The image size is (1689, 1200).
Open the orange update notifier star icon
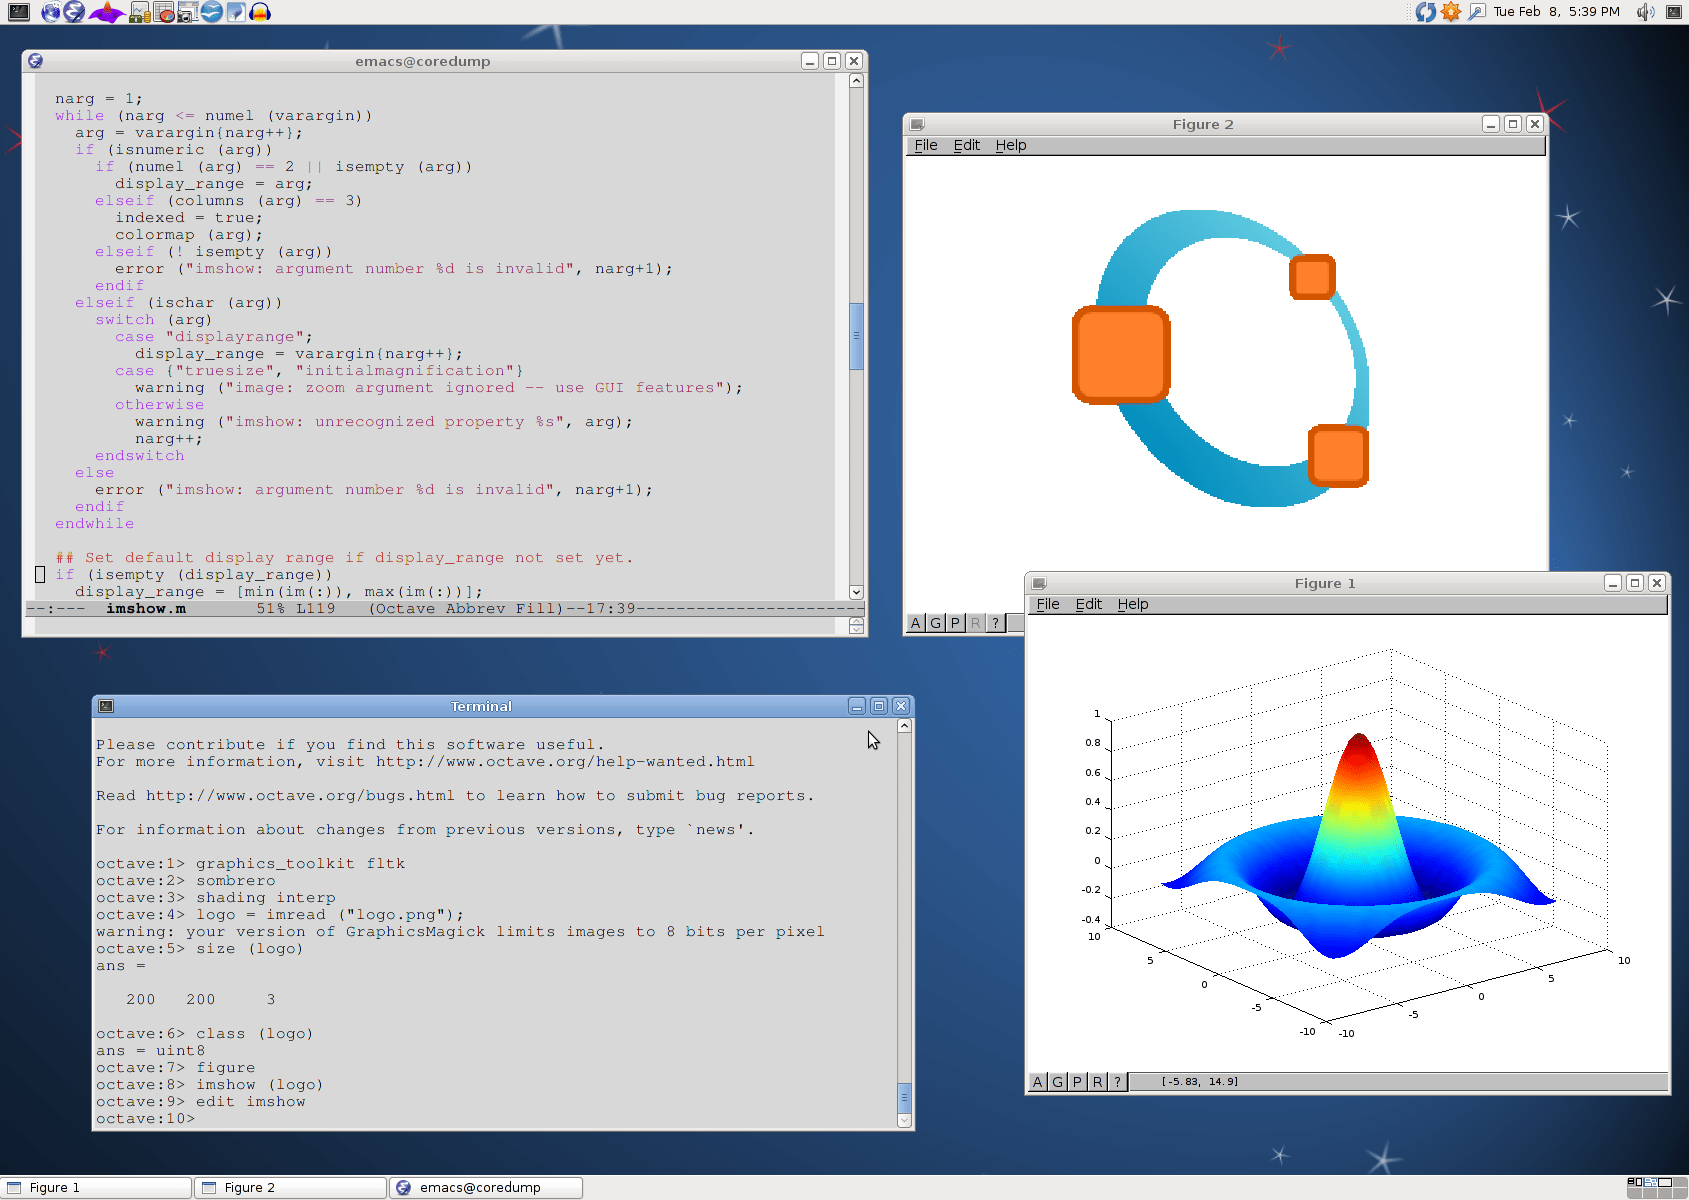(1451, 12)
